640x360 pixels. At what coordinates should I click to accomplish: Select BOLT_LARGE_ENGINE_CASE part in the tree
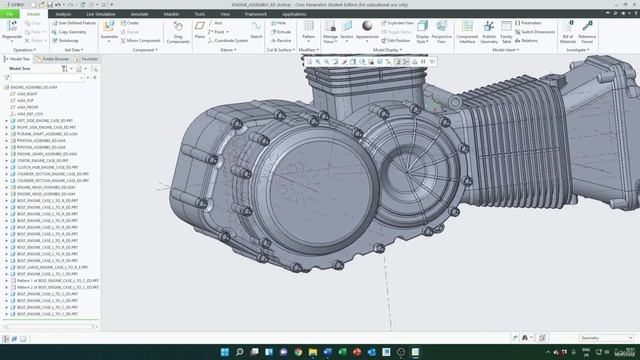pos(52,267)
